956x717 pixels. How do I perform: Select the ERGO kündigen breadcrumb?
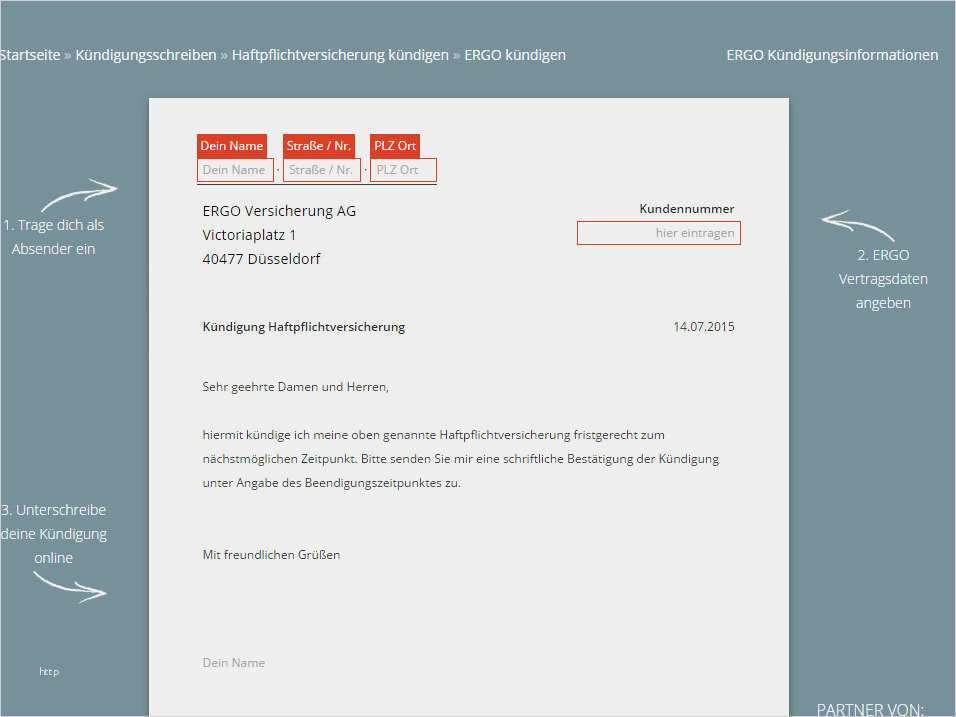[514, 55]
